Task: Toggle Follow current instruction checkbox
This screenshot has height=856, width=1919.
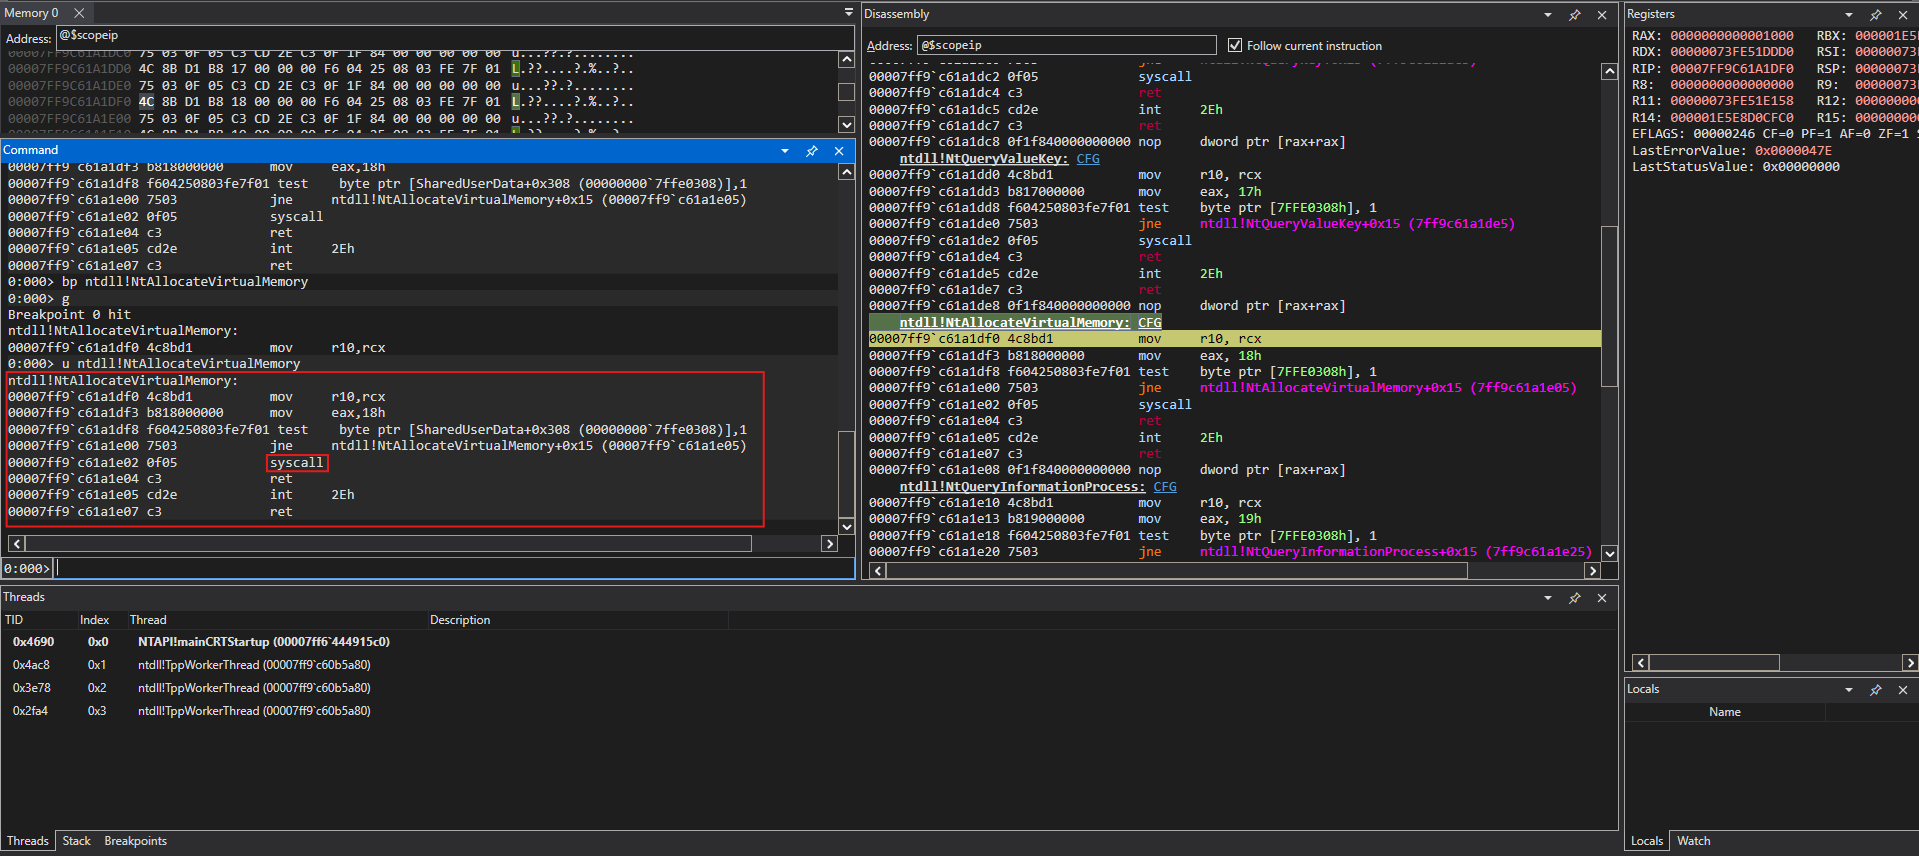Action: [x=1235, y=46]
